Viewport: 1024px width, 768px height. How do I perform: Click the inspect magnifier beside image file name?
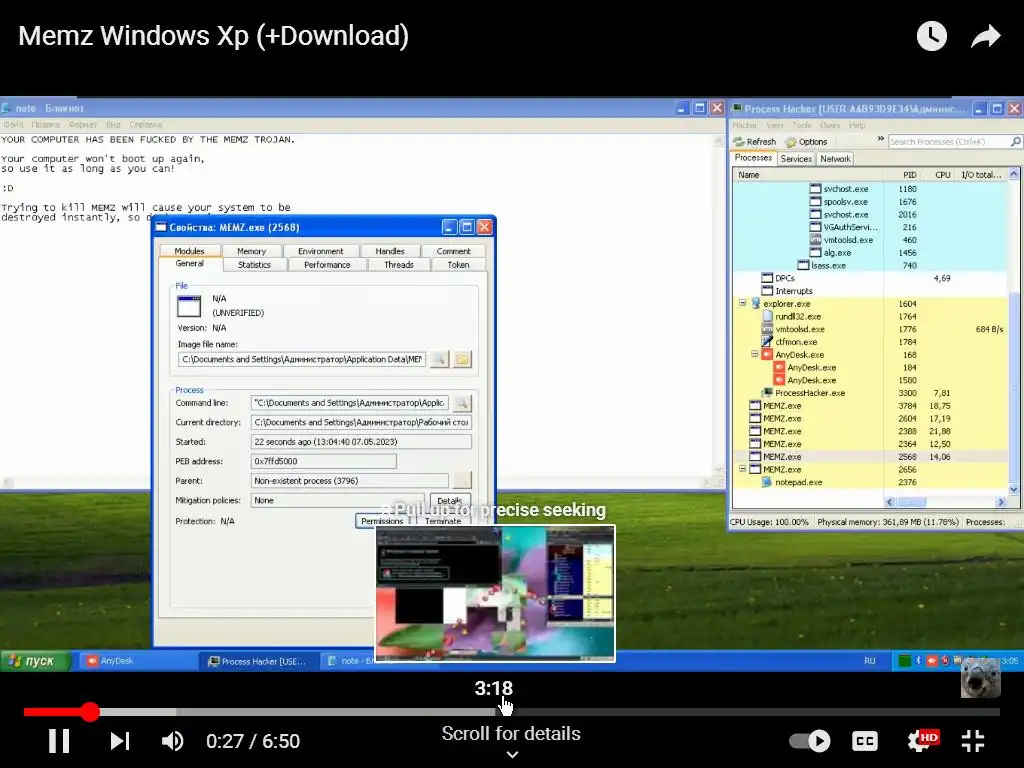pos(440,359)
